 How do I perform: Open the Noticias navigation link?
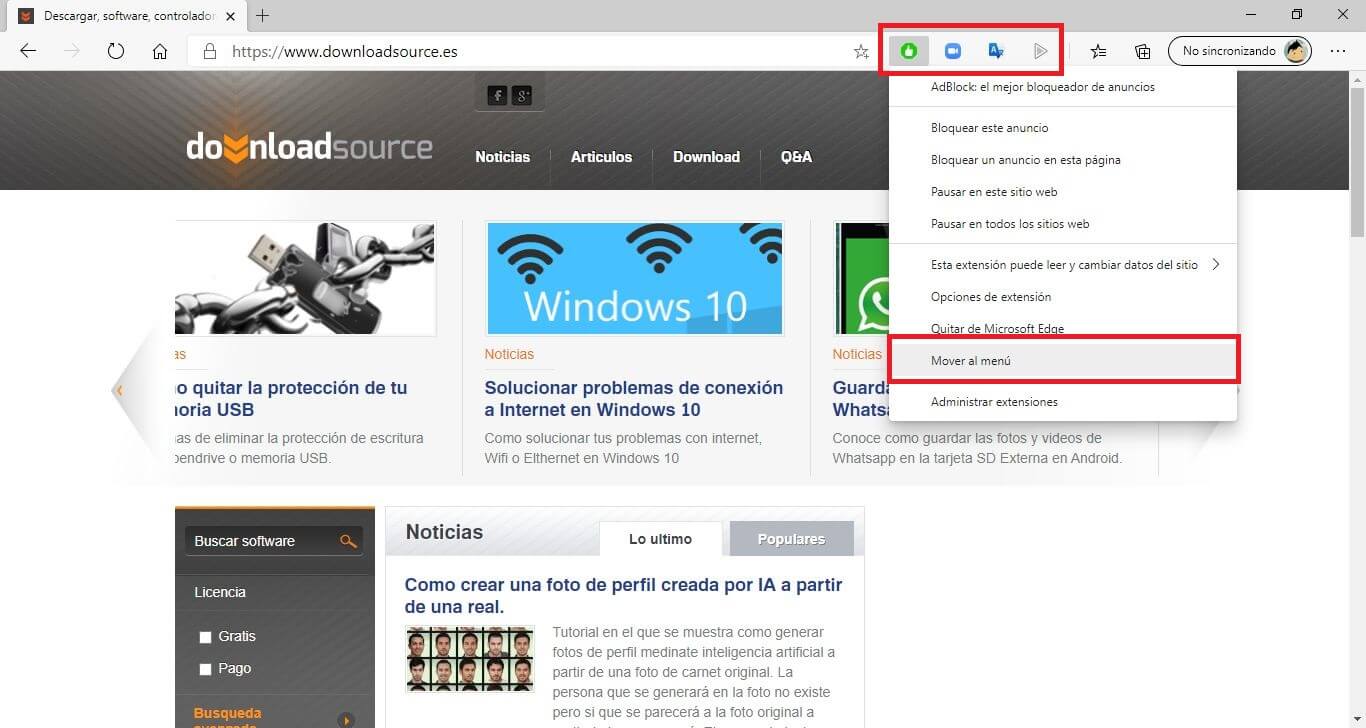(503, 157)
